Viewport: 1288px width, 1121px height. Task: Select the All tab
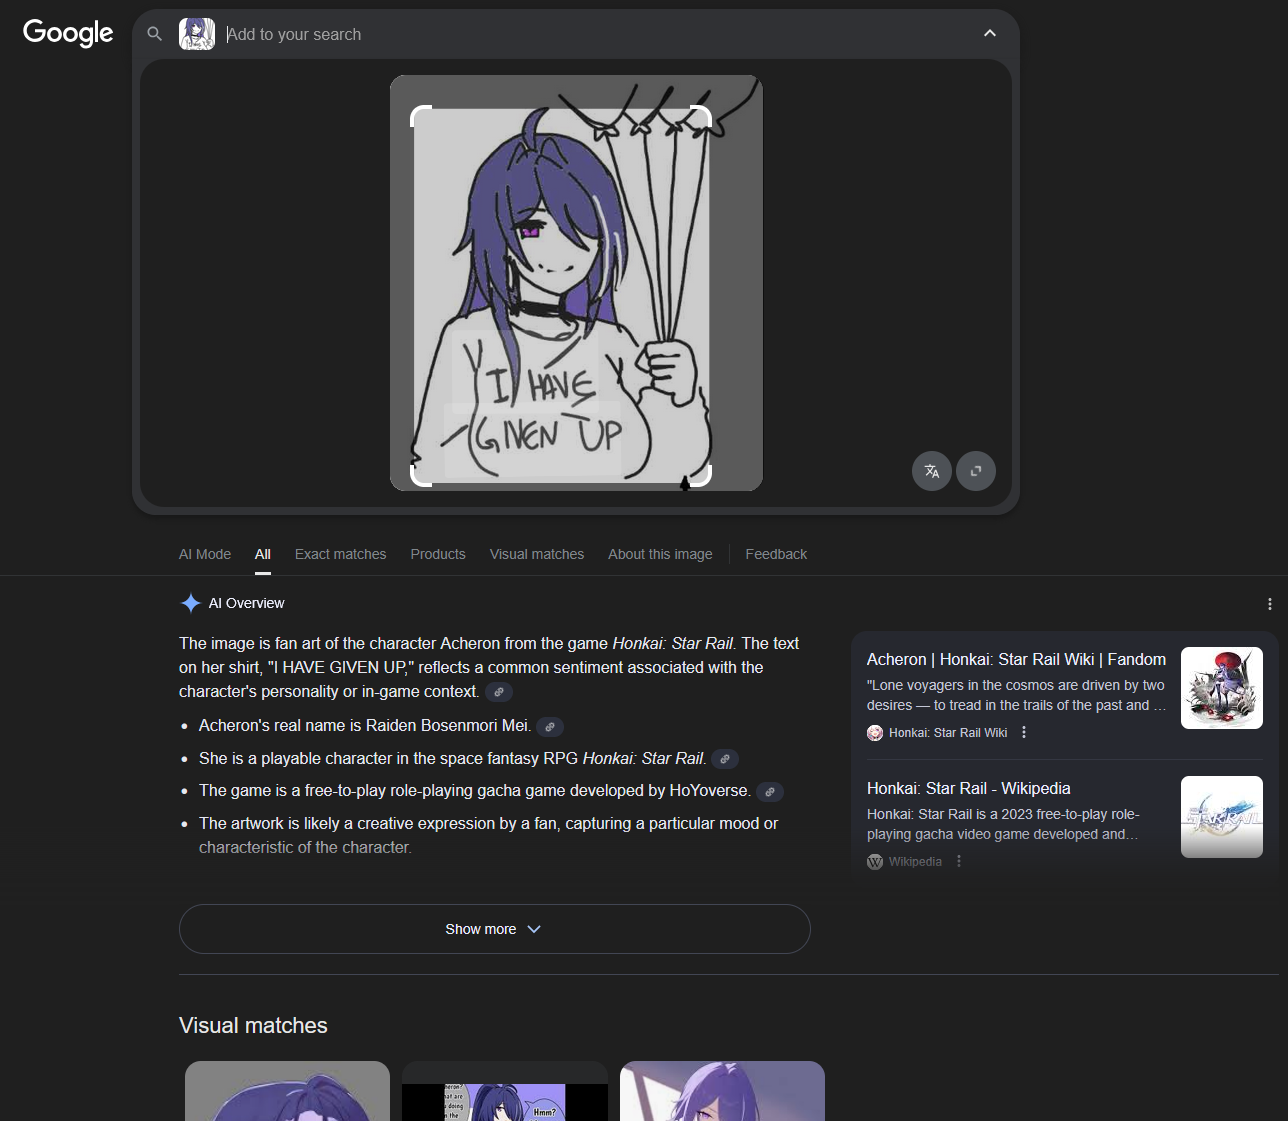(x=263, y=554)
